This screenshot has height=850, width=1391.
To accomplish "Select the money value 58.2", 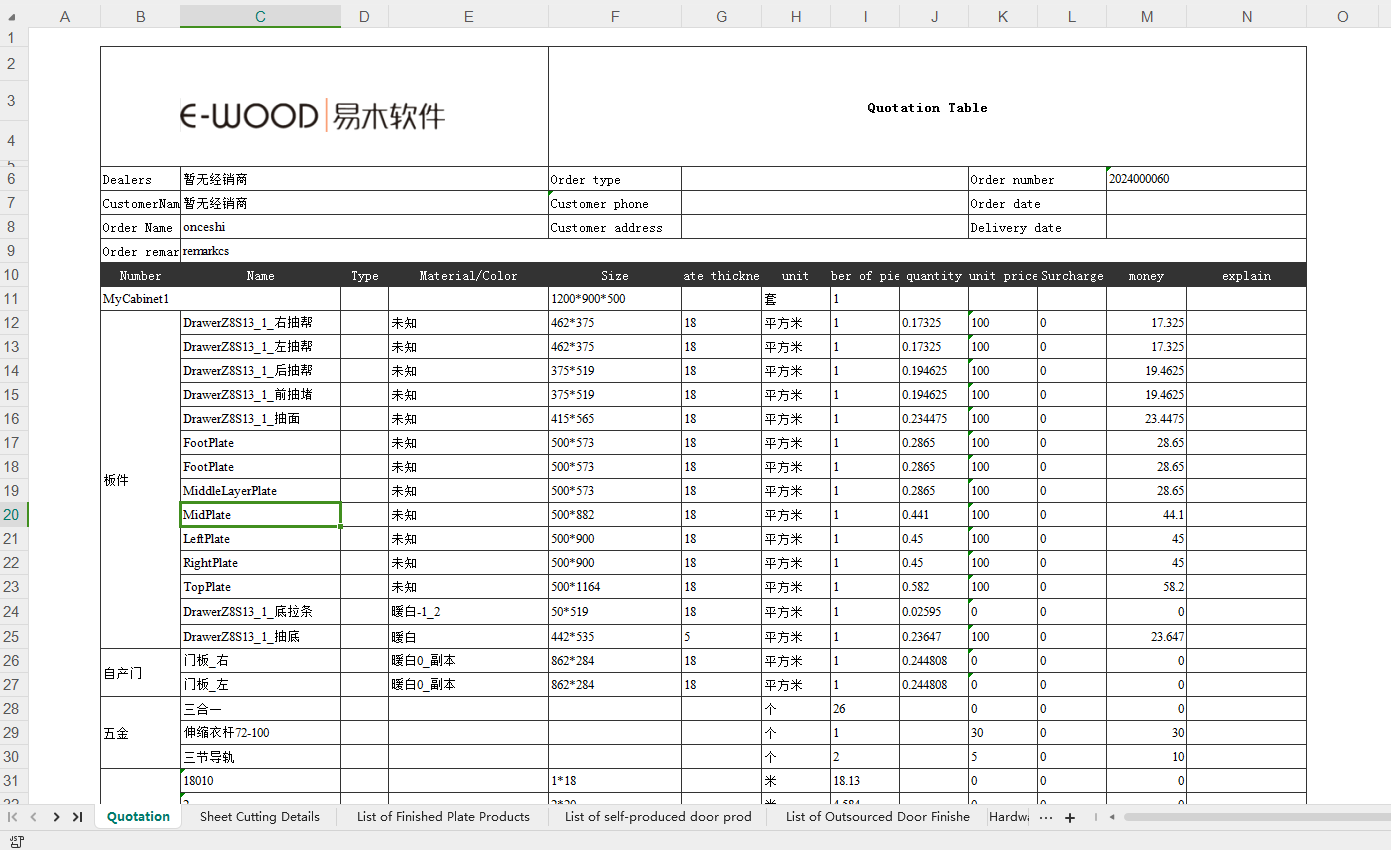I will point(1146,587).
